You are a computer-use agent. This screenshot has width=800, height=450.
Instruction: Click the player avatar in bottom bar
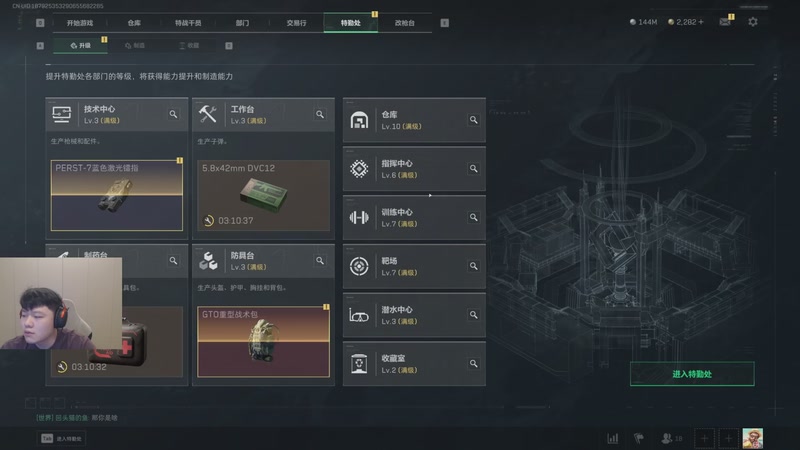point(753,438)
